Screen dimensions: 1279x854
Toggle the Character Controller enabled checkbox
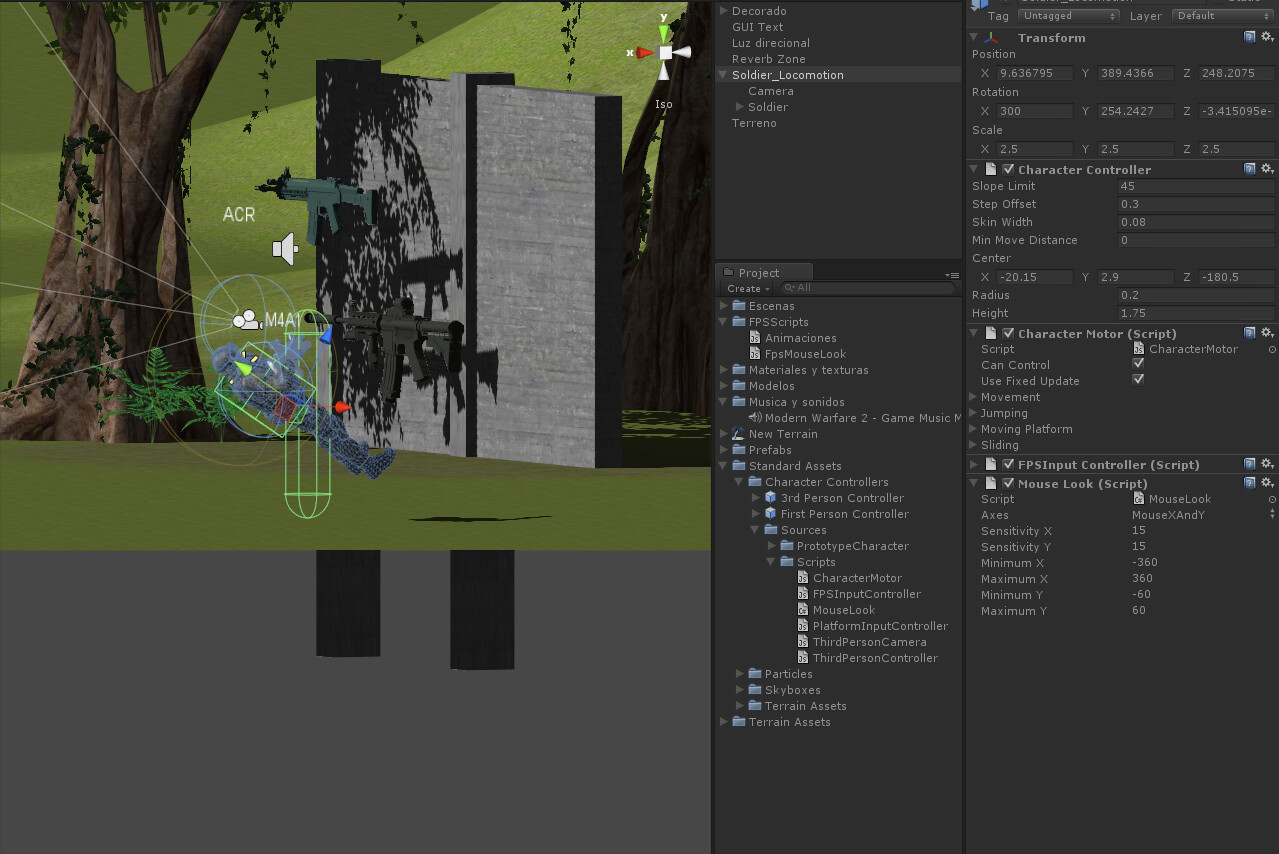(x=1008, y=169)
